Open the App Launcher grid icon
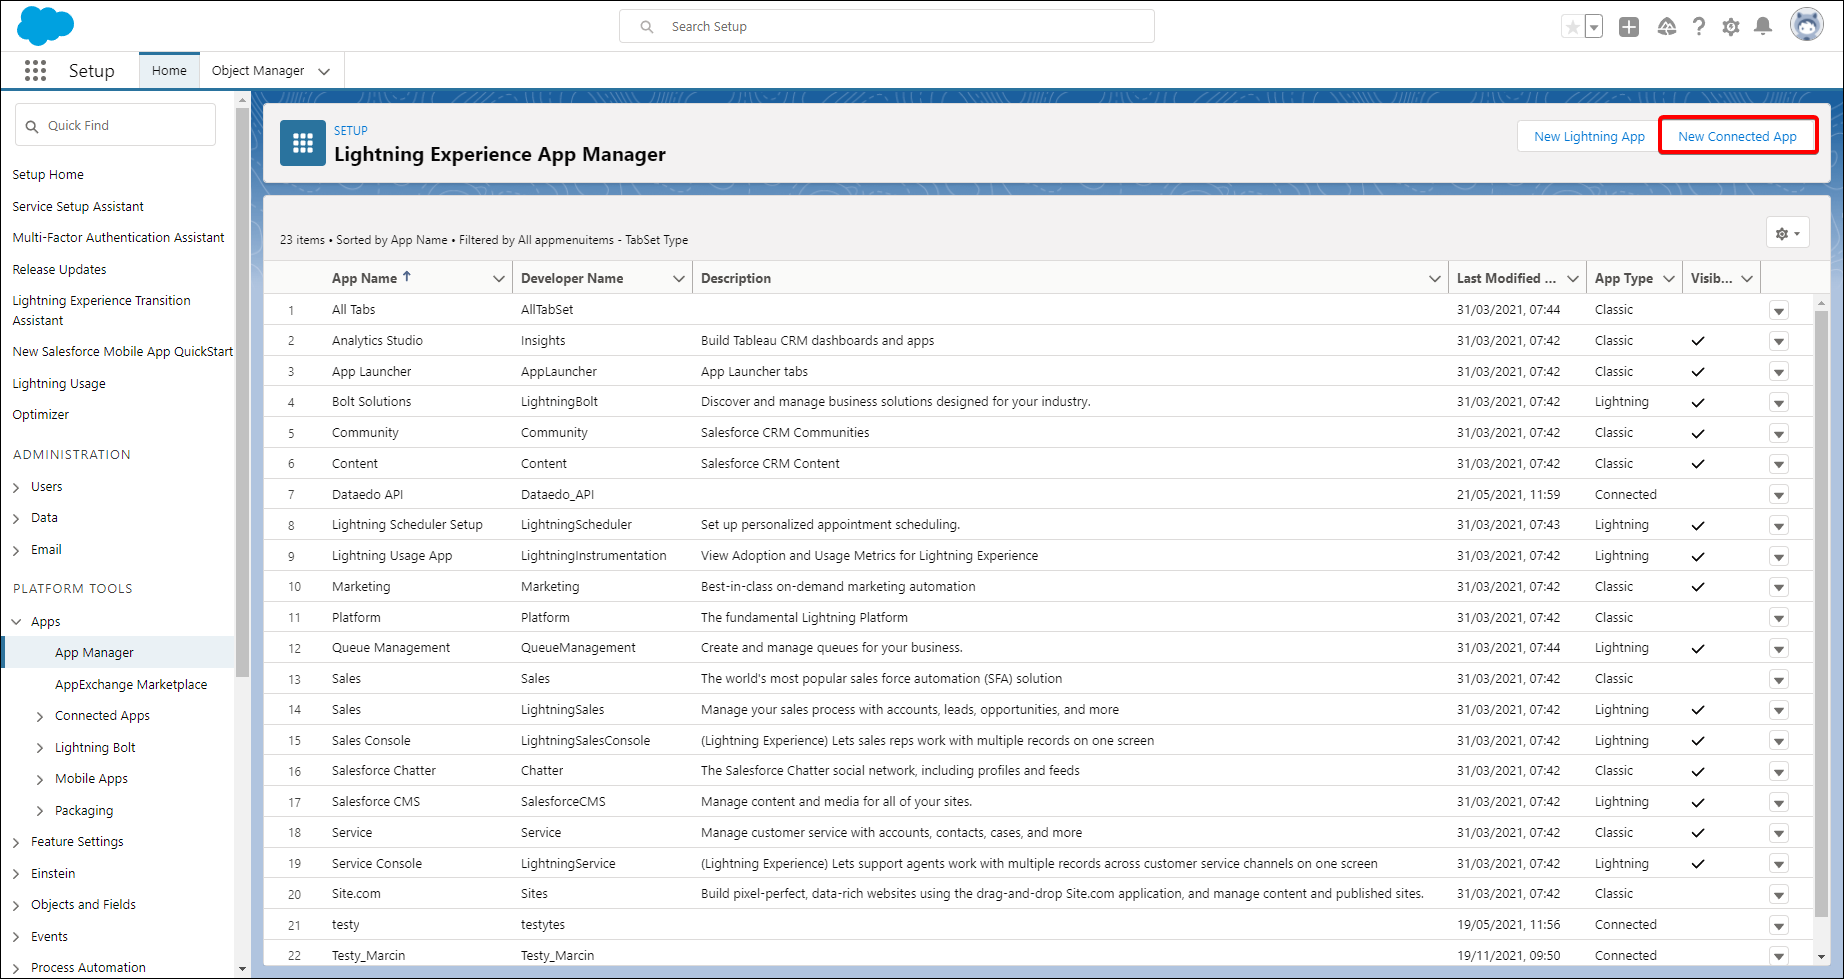Screen dimensions: 1844x979 tap(35, 70)
